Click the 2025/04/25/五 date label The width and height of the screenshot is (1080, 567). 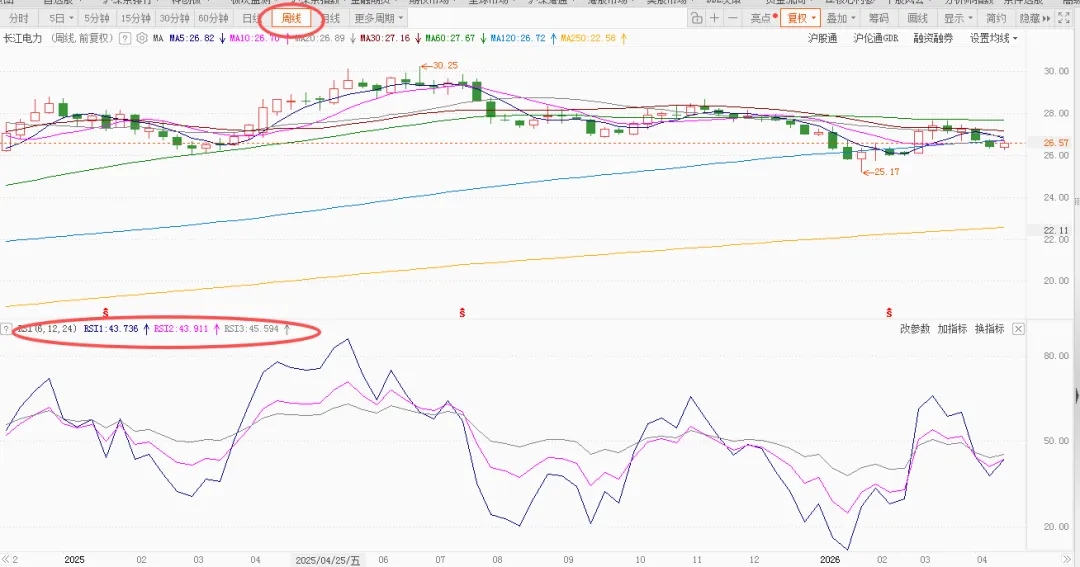pos(328,560)
